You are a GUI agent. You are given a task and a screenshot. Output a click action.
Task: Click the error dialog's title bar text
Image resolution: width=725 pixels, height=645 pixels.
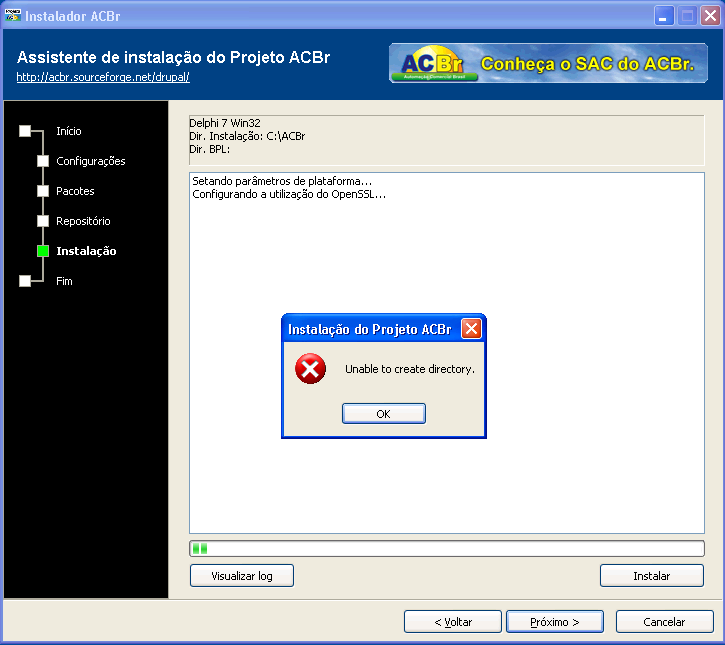[x=369, y=329]
